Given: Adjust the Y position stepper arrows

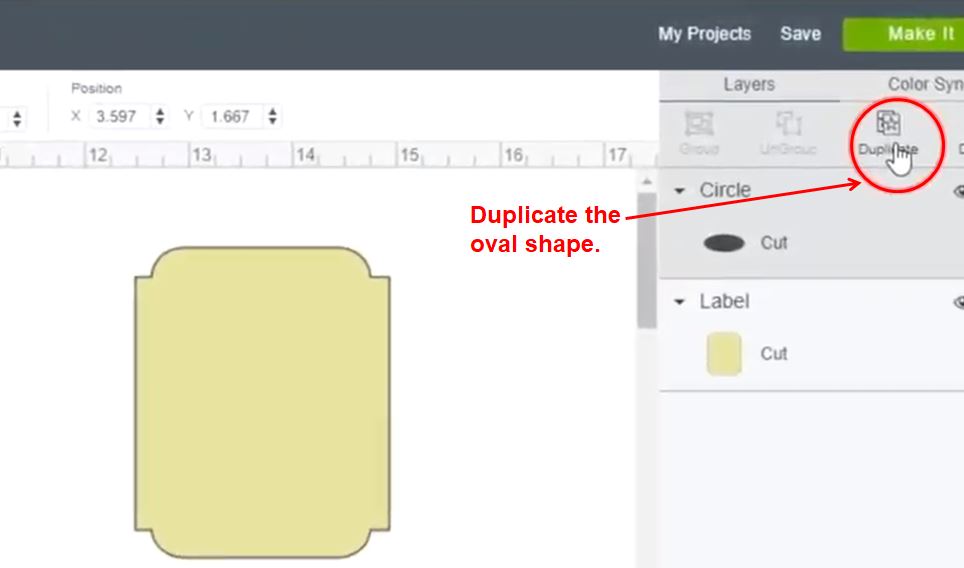Looking at the screenshot, I should (272, 116).
